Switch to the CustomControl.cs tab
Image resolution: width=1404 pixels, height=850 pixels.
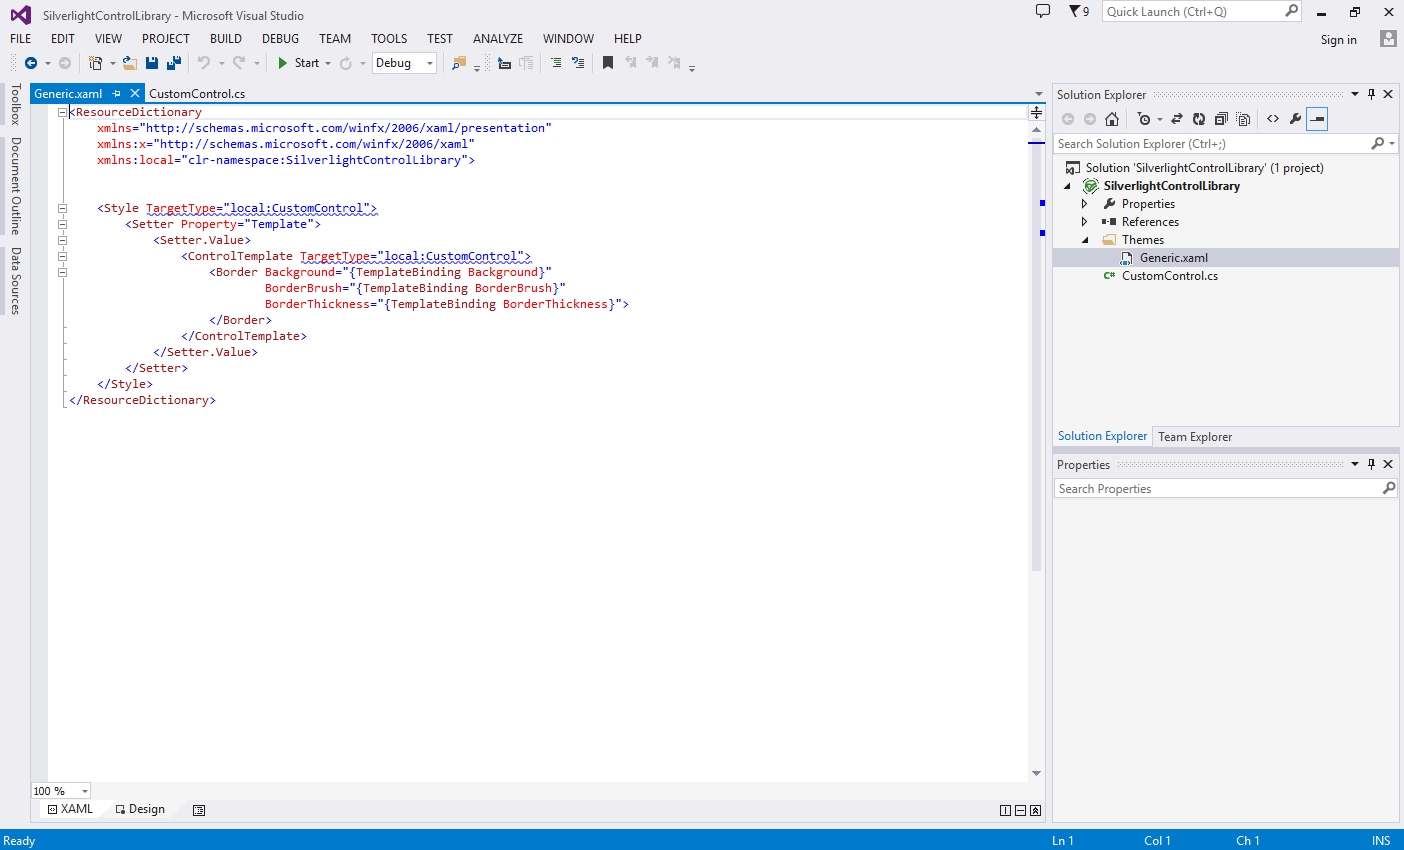[x=197, y=93]
